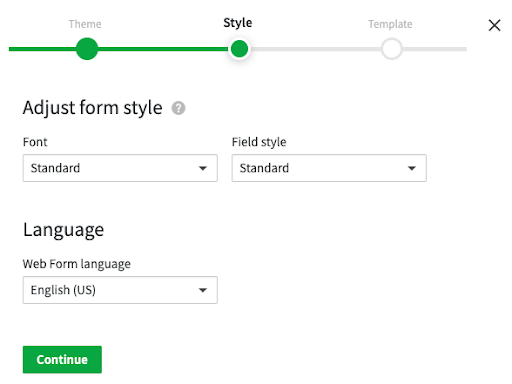512x384 pixels.
Task: Click the Font dropdown arrow
Action: [x=203, y=168]
